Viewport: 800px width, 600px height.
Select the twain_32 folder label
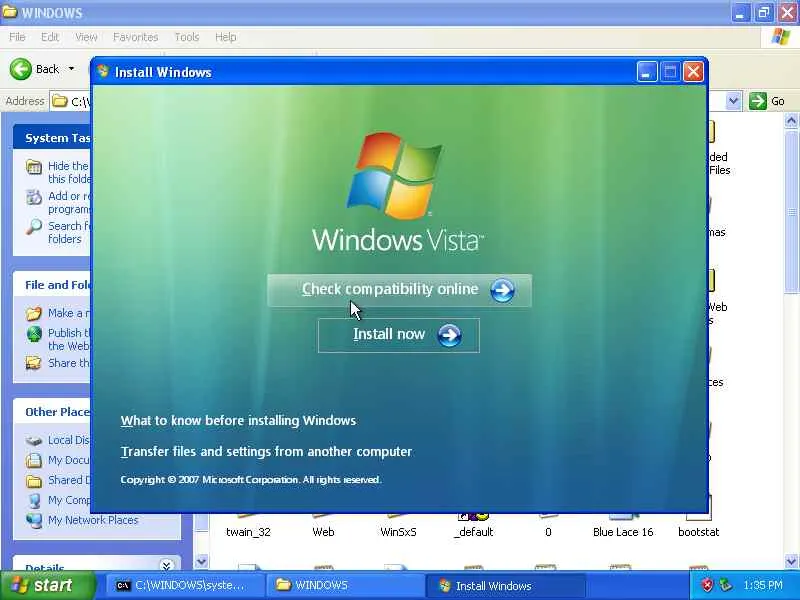click(248, 532)
